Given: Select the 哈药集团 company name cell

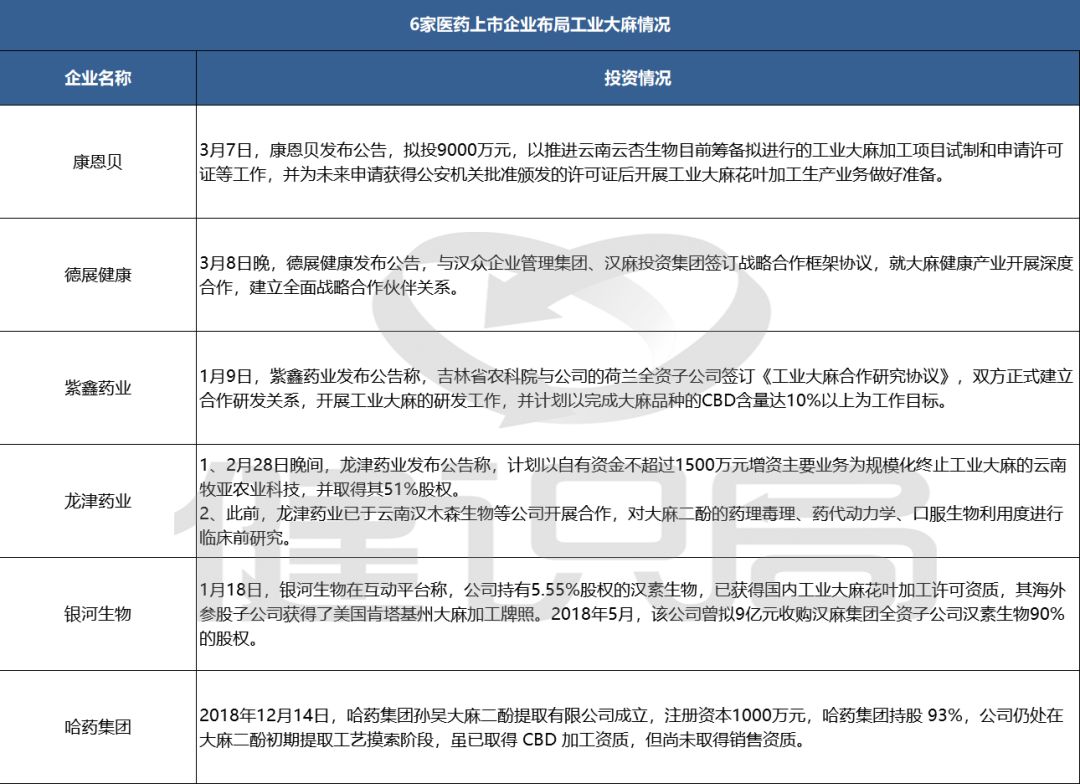Looking at the screenshot, I should [98, 727].
